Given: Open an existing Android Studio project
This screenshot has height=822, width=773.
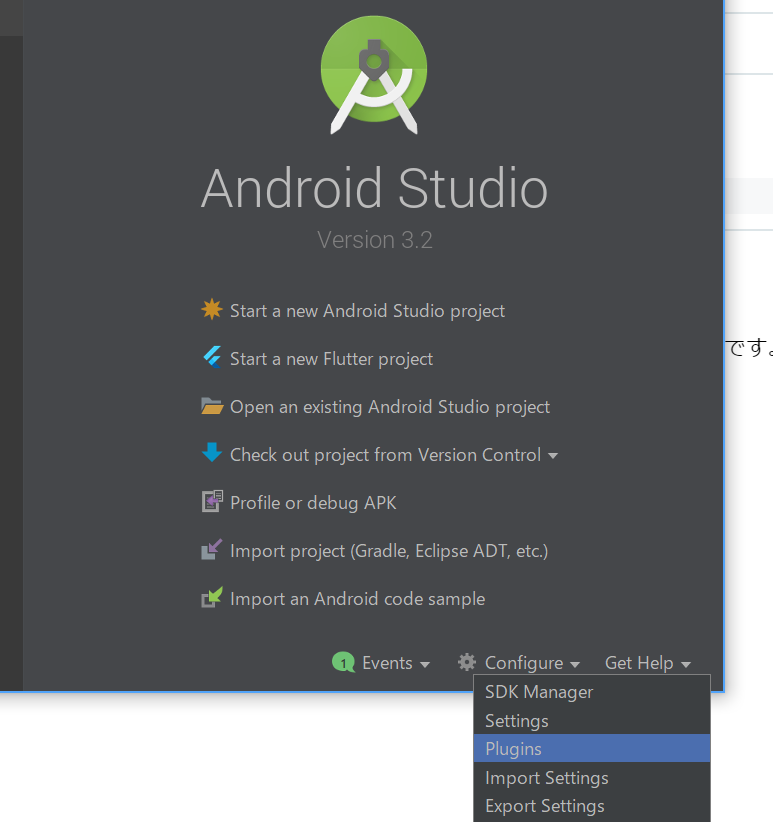Looking at the screenshot, I should 390,407.
